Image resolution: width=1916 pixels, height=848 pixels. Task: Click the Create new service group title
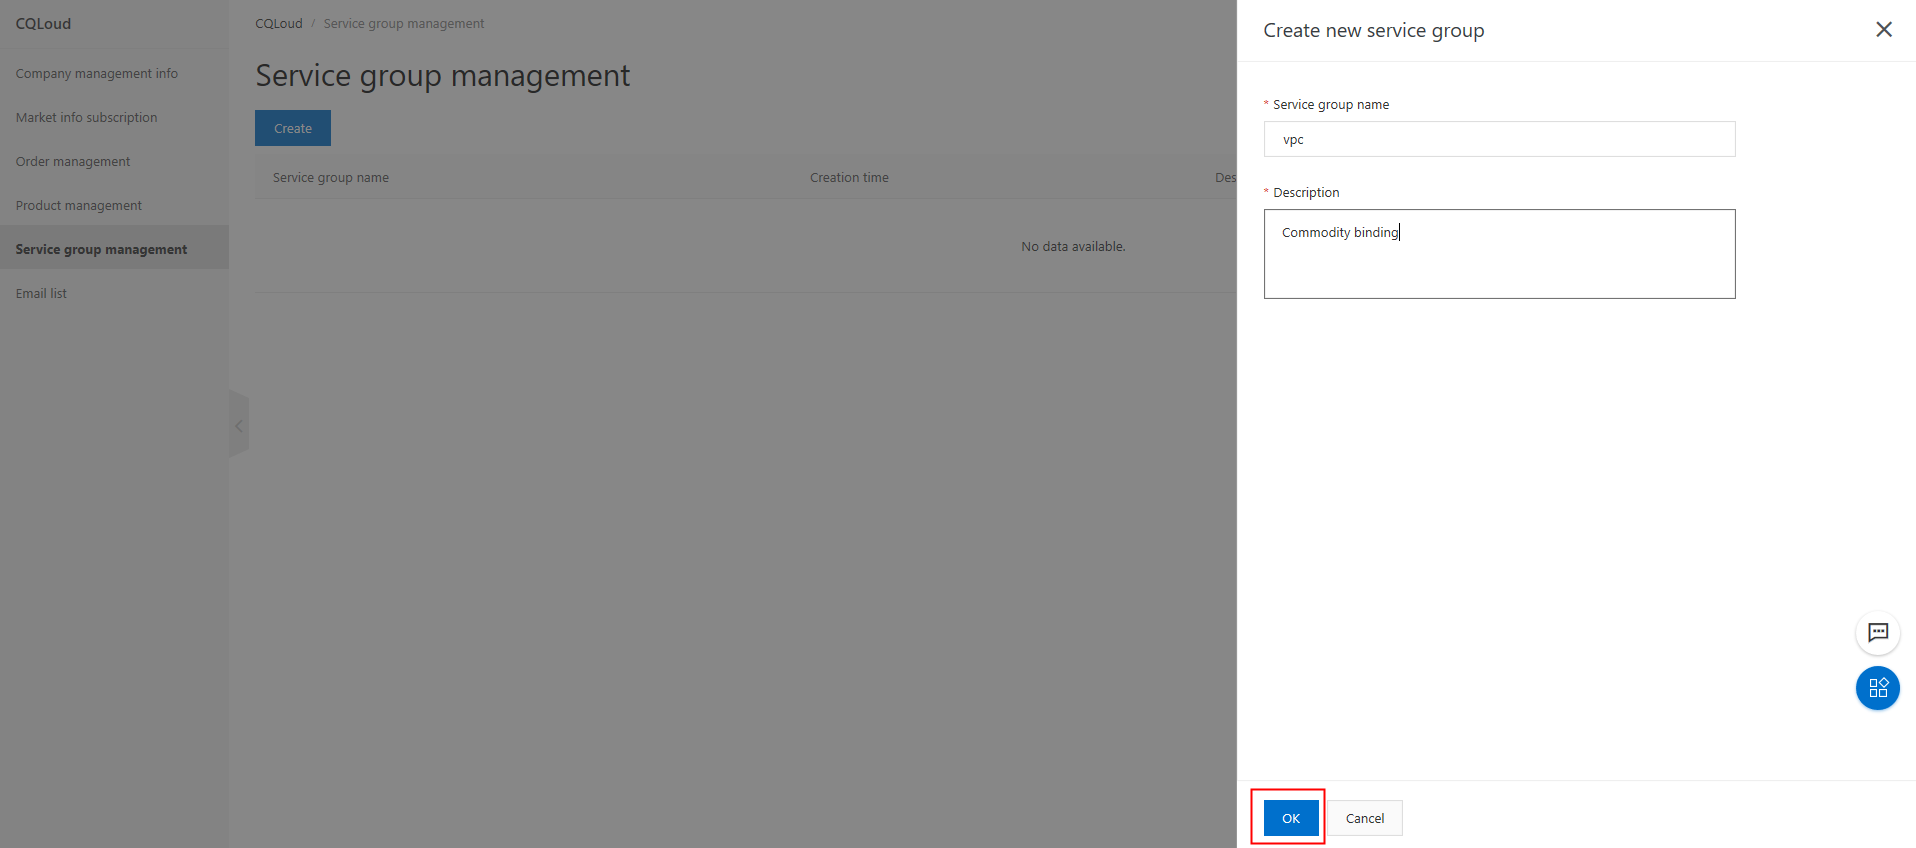(x=1374, y=30)
